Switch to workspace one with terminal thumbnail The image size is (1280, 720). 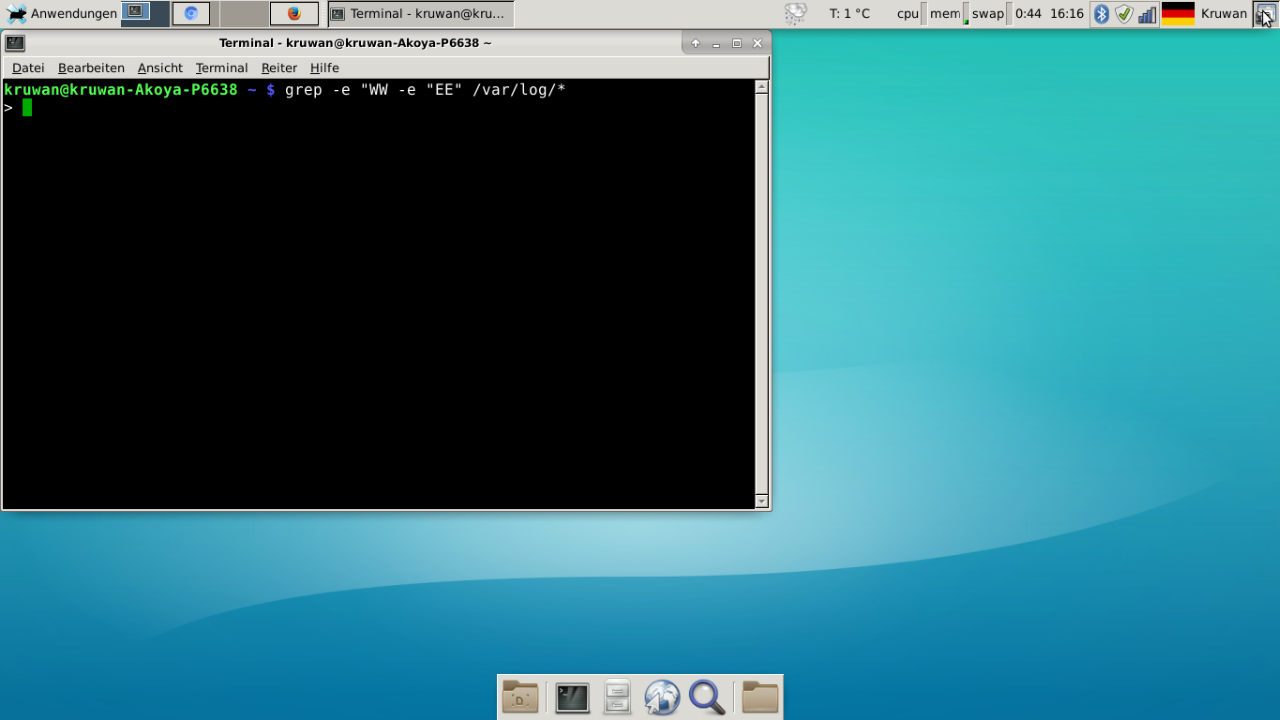point(145,14)
